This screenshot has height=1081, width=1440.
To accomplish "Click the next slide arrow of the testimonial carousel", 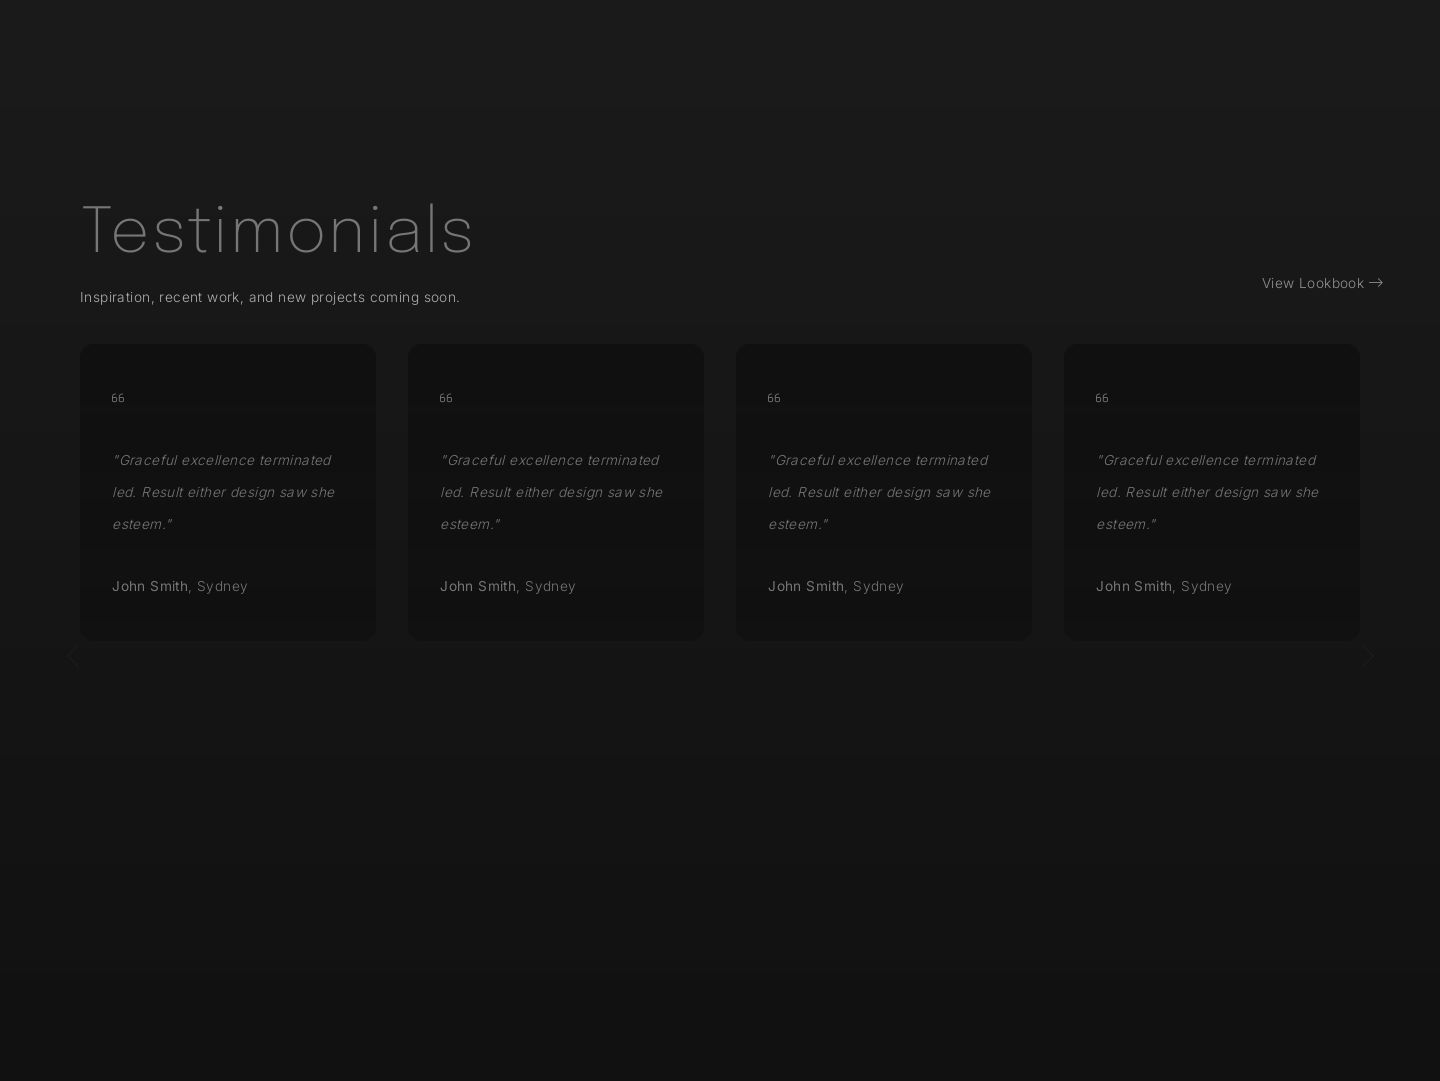I will tap(1368, 657).
